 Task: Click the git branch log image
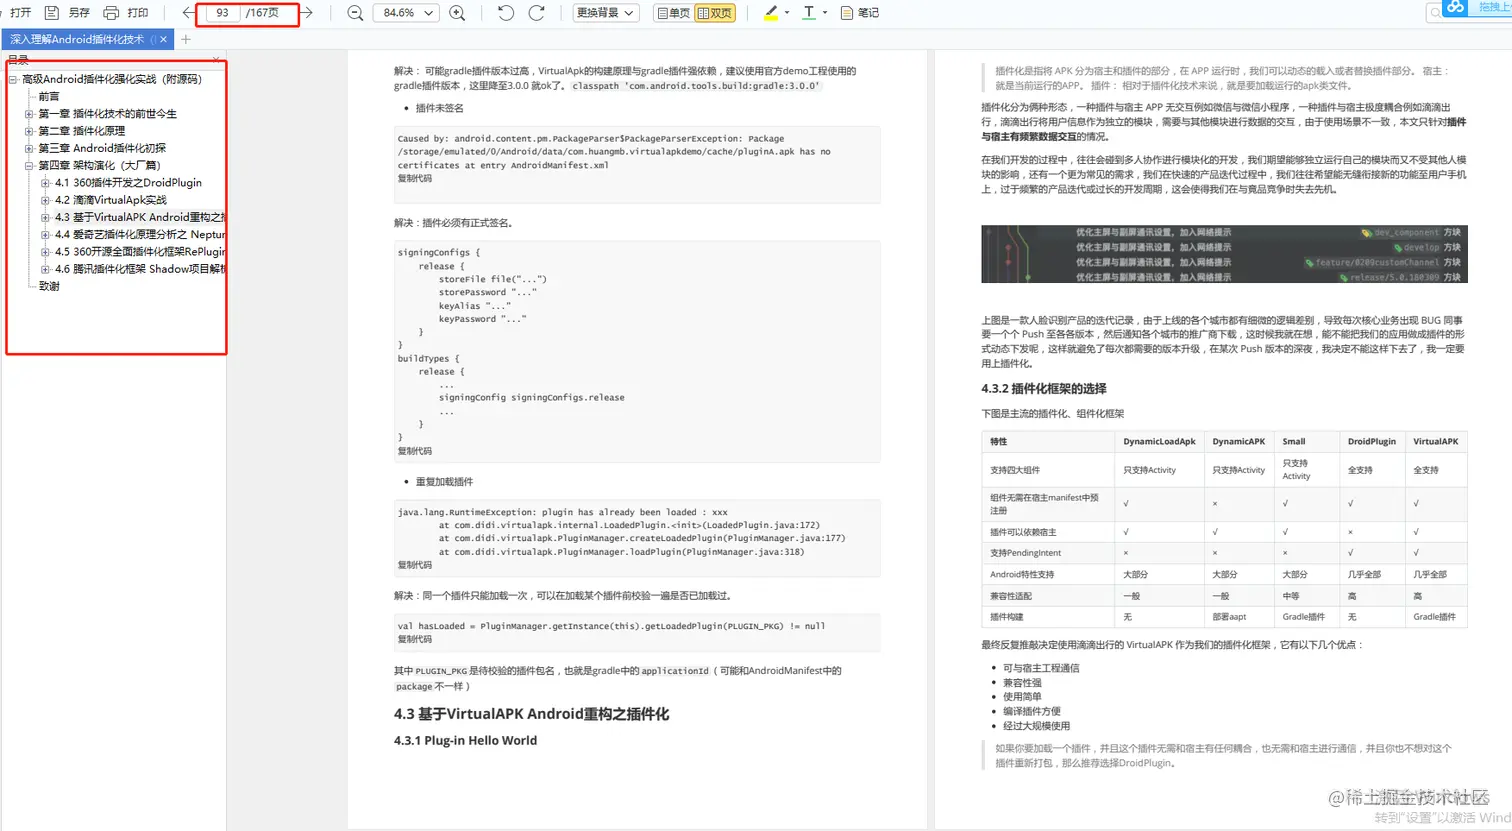point(1224,254)
